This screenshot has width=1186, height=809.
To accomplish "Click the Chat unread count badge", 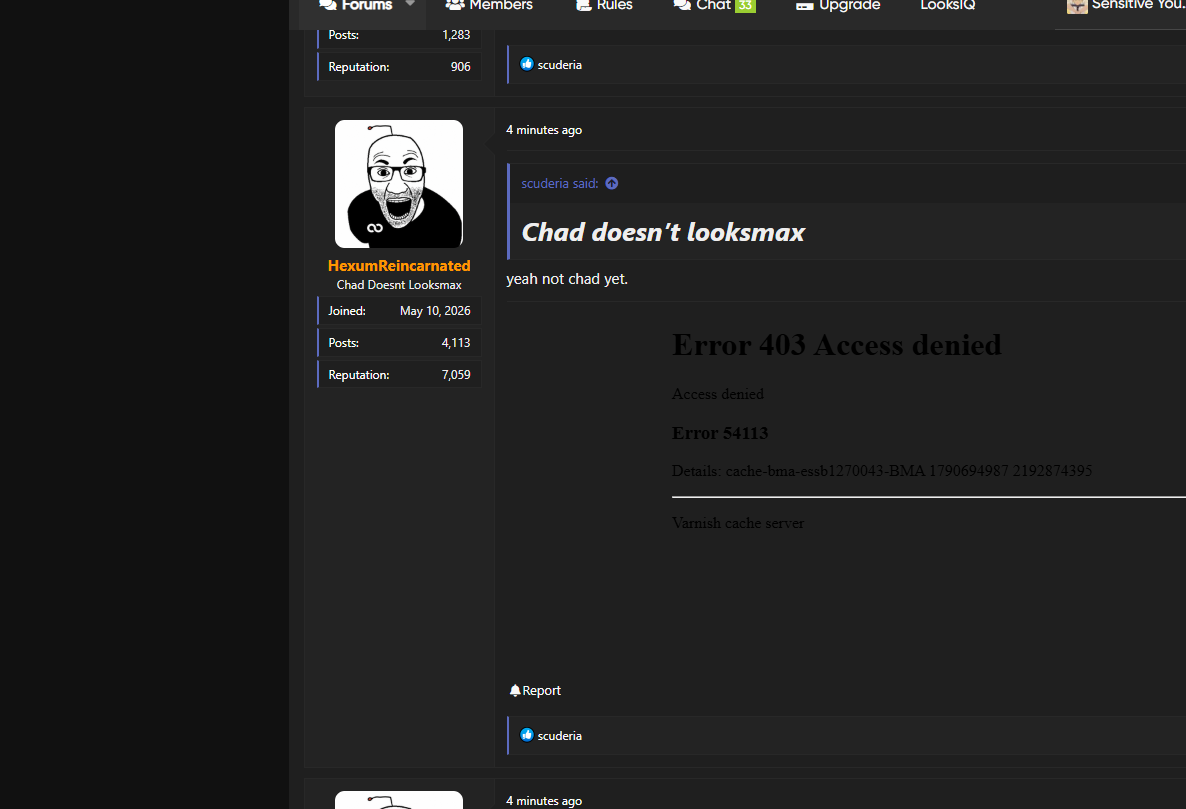I will [746, 6].
